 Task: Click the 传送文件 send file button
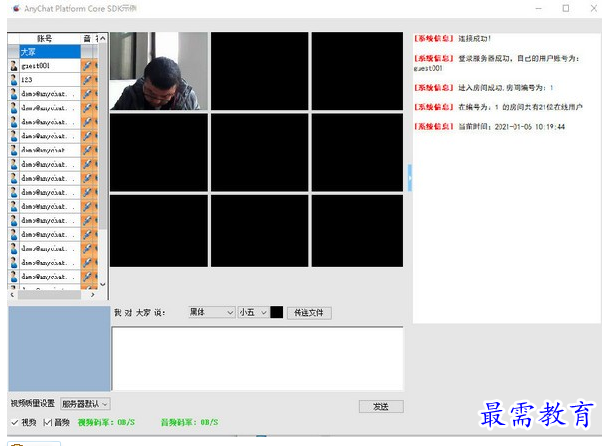(x=308, y=313)
